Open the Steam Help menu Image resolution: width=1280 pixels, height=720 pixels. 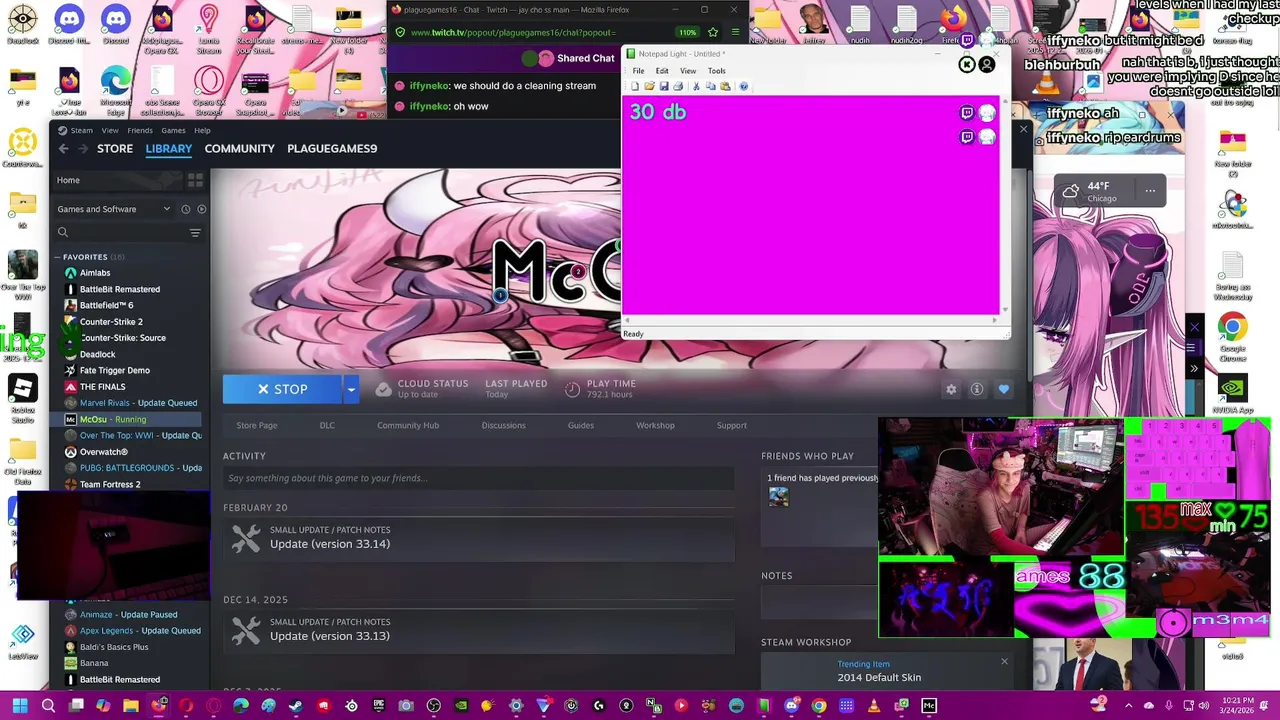202,130
